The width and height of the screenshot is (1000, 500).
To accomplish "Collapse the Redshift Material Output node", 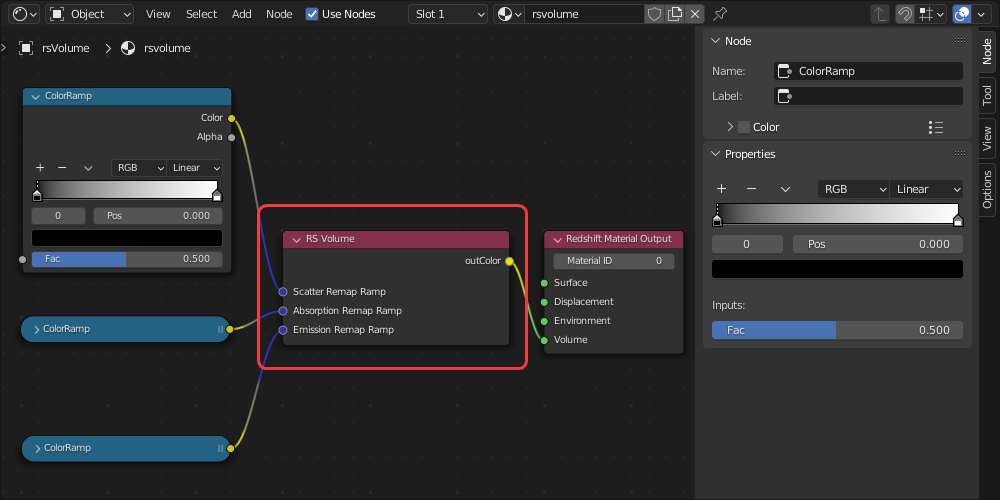I will [556, 239].
